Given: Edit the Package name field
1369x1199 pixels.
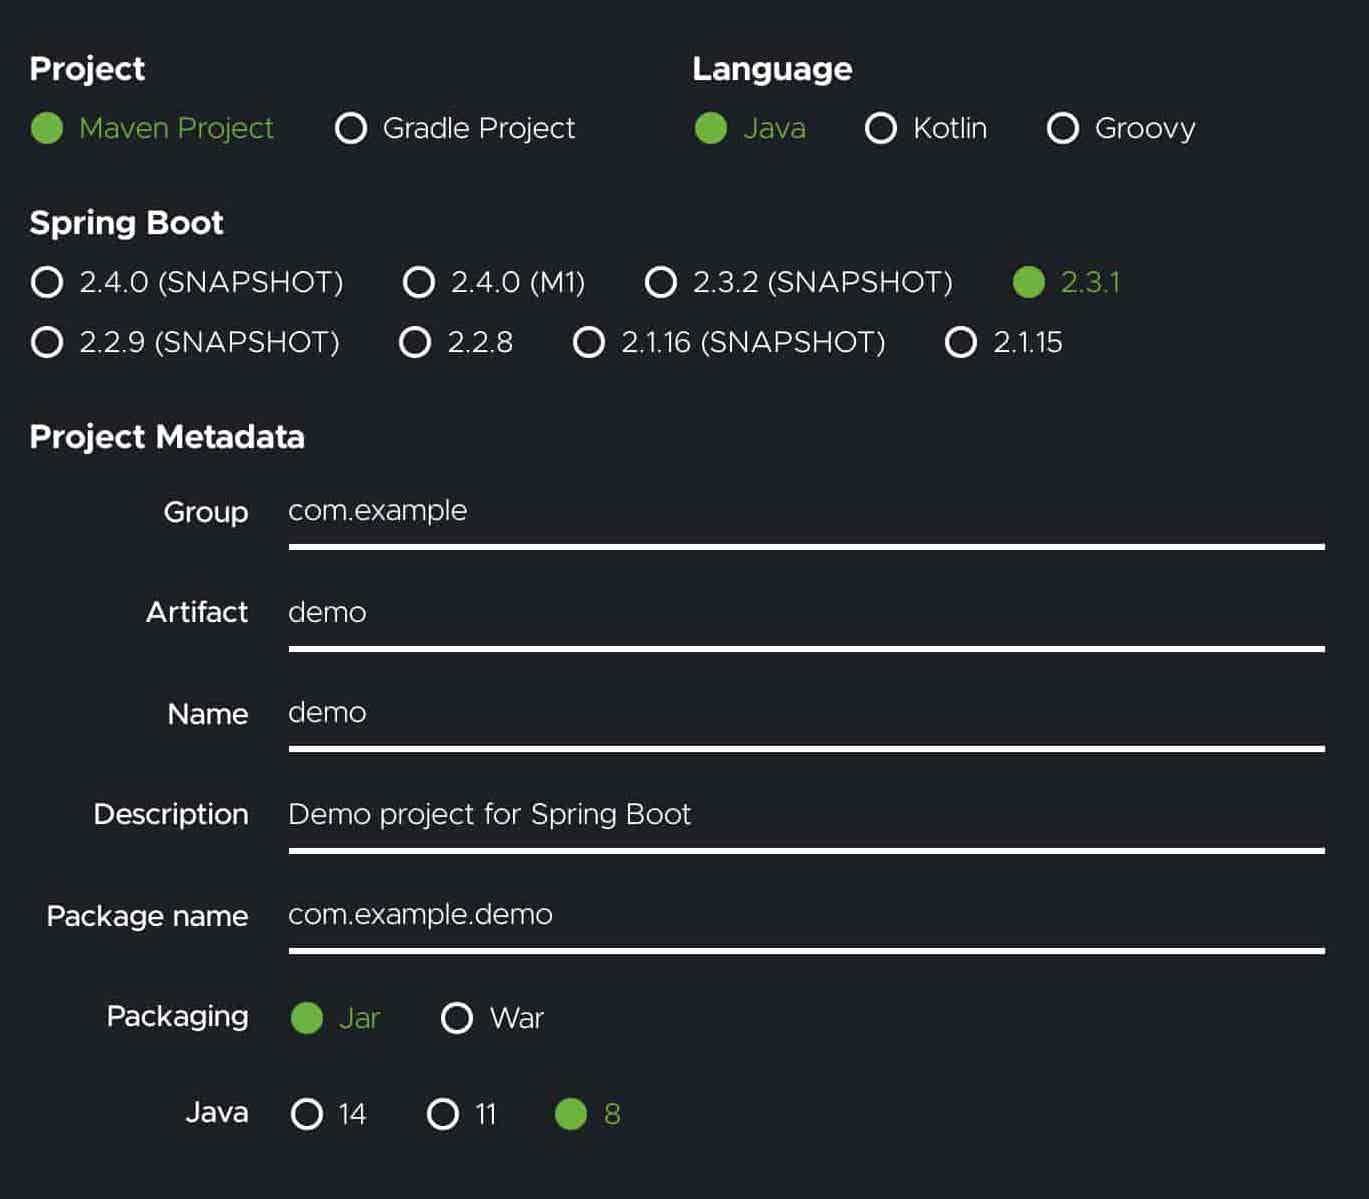Looking at the screenshot, I should 805,915.
